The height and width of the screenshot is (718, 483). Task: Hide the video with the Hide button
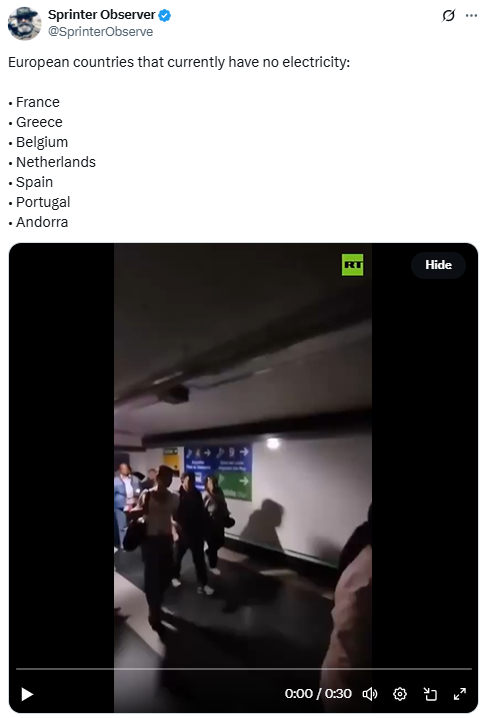(438, 265)
